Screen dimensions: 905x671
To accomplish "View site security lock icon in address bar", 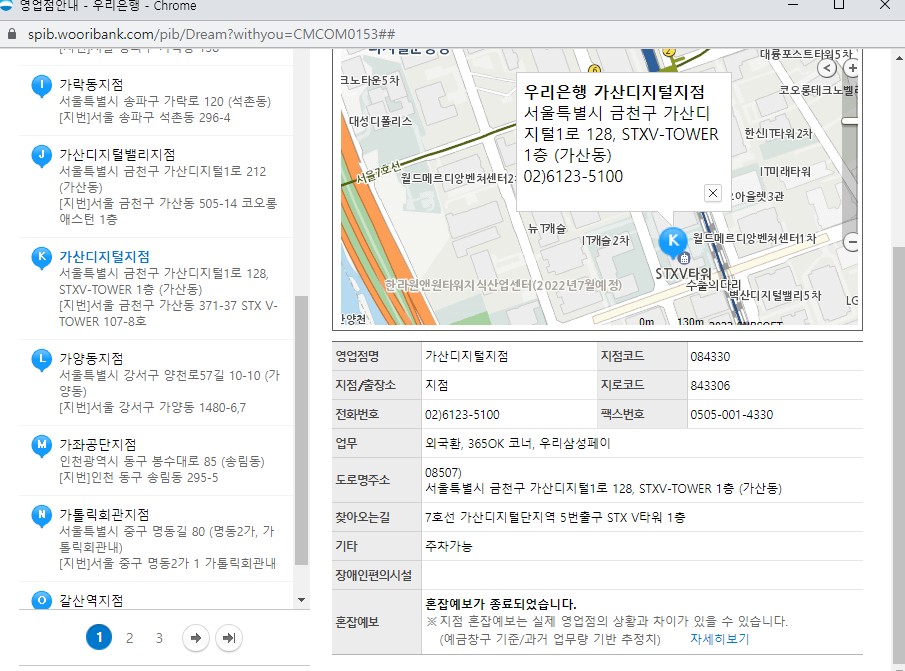I will pos(12,34).
